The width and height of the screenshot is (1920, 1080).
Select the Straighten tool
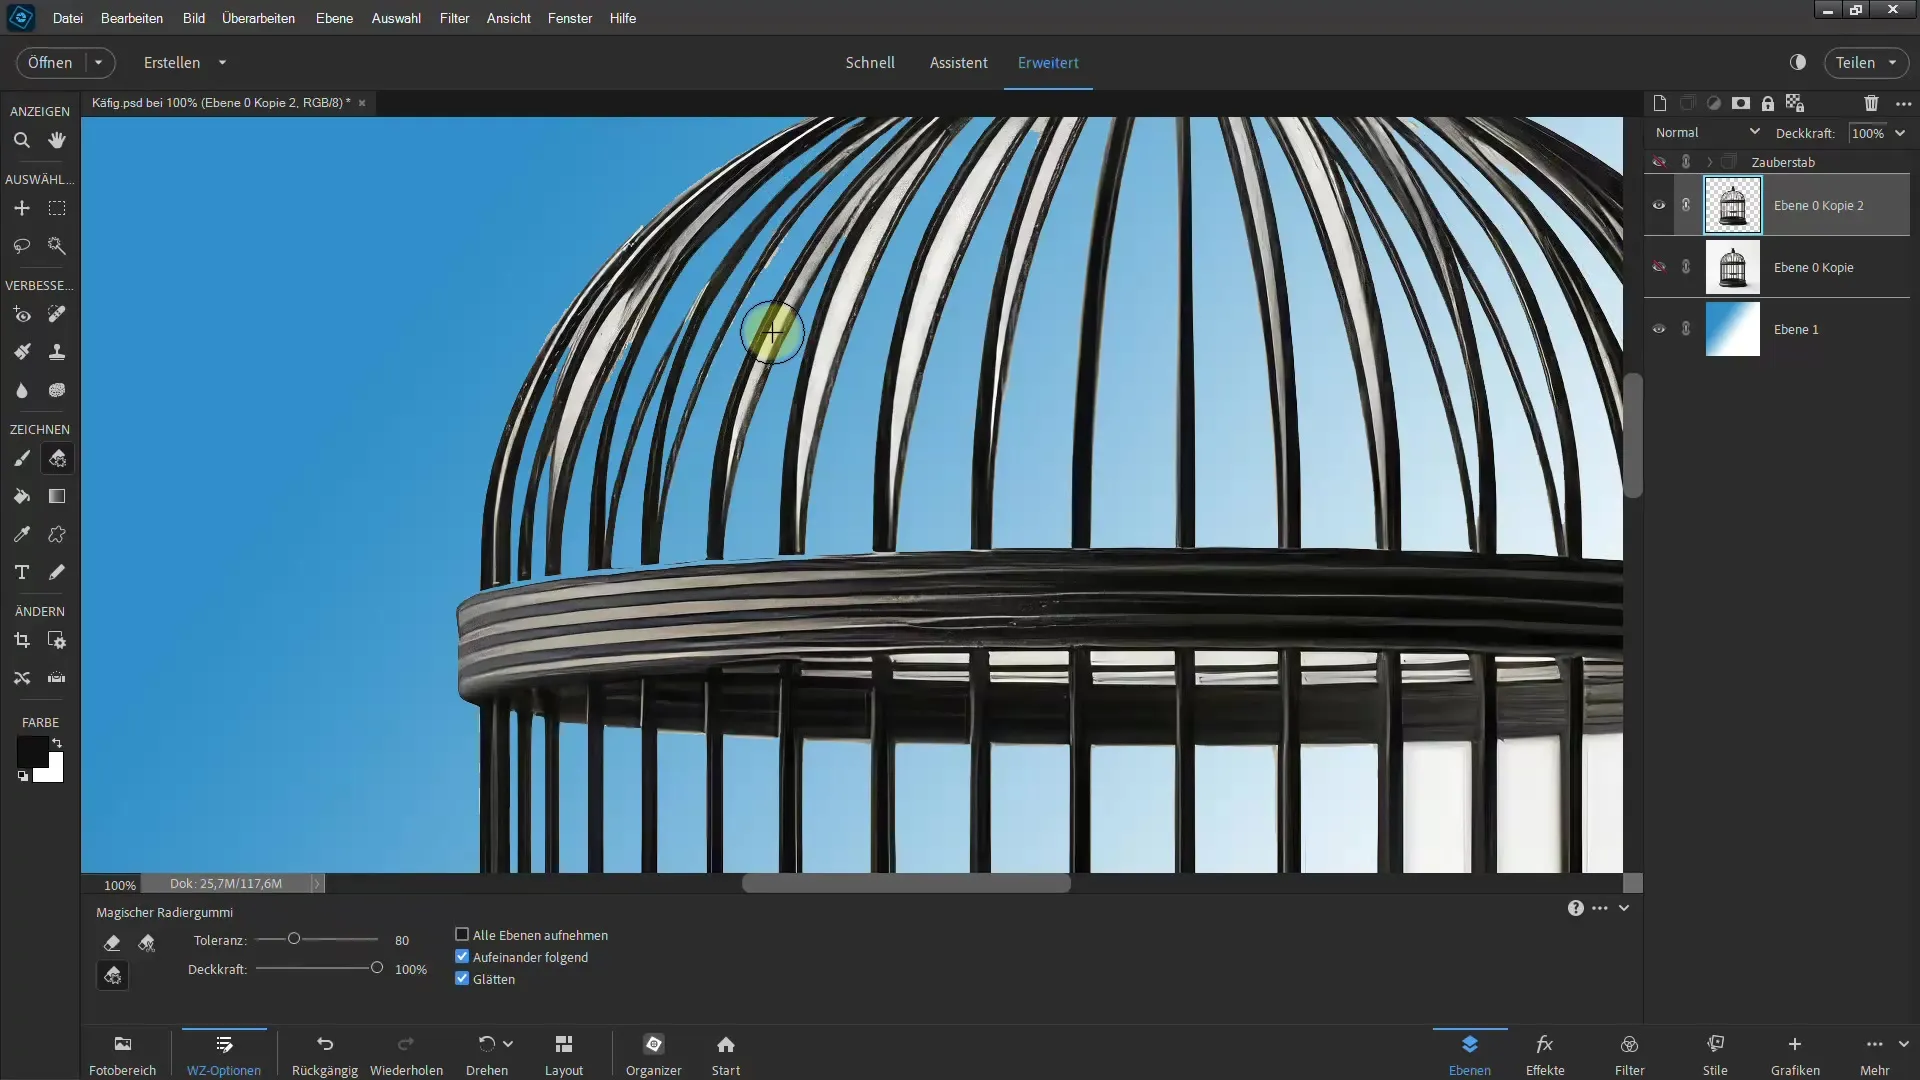(57, 678)
